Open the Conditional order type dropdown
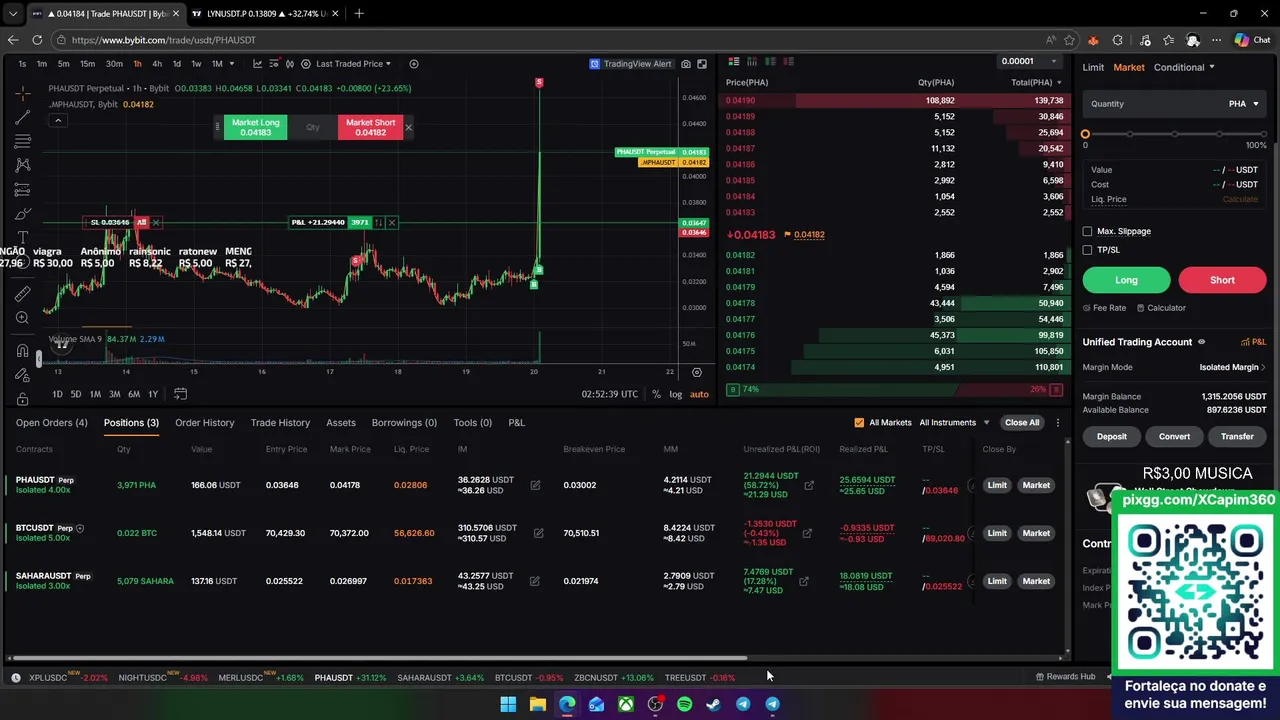 pyautogui.click(x=1184, y=68)
